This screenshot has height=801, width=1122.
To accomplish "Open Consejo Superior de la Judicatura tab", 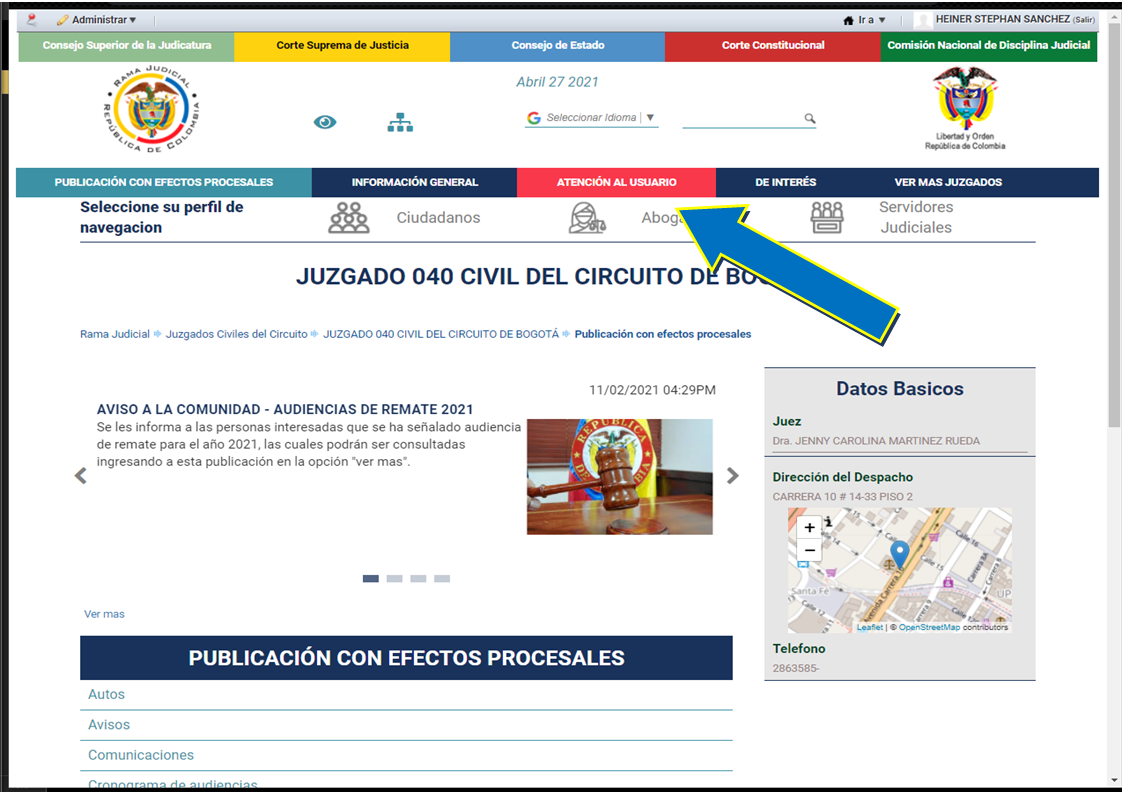I will click(127, 45).
